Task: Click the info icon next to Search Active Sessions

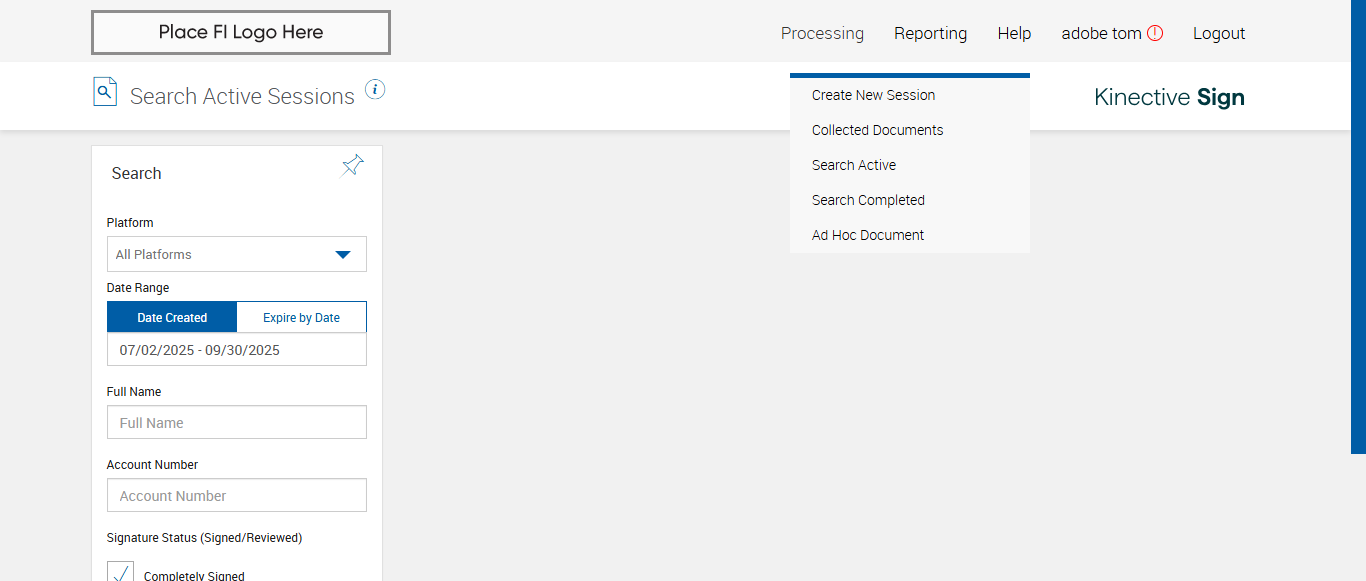Action: pos(375,89)
